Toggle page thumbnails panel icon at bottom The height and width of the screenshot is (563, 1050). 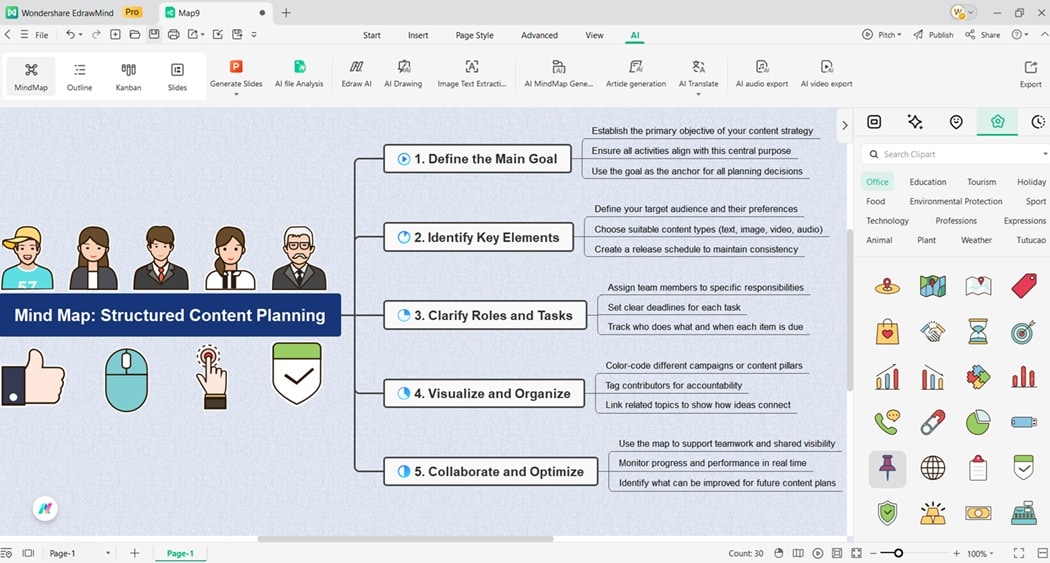(28, 553)
